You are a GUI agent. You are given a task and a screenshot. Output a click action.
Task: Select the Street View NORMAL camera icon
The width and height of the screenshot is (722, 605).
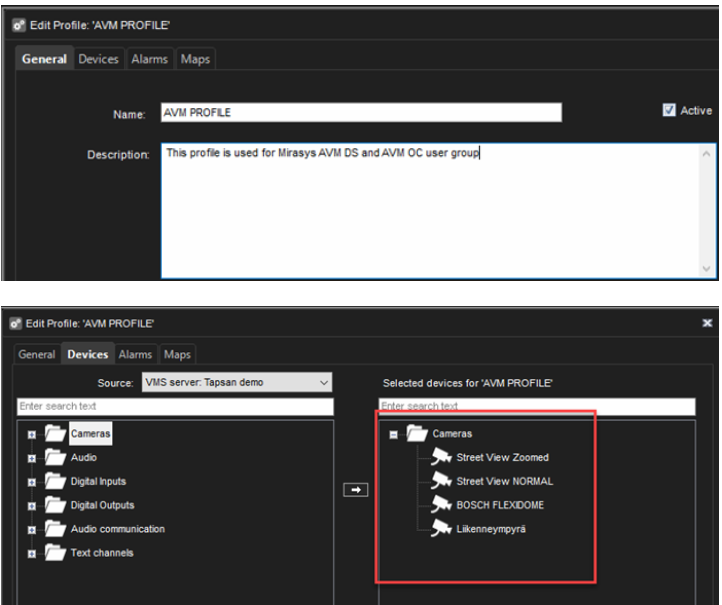[x=441, y=481]
